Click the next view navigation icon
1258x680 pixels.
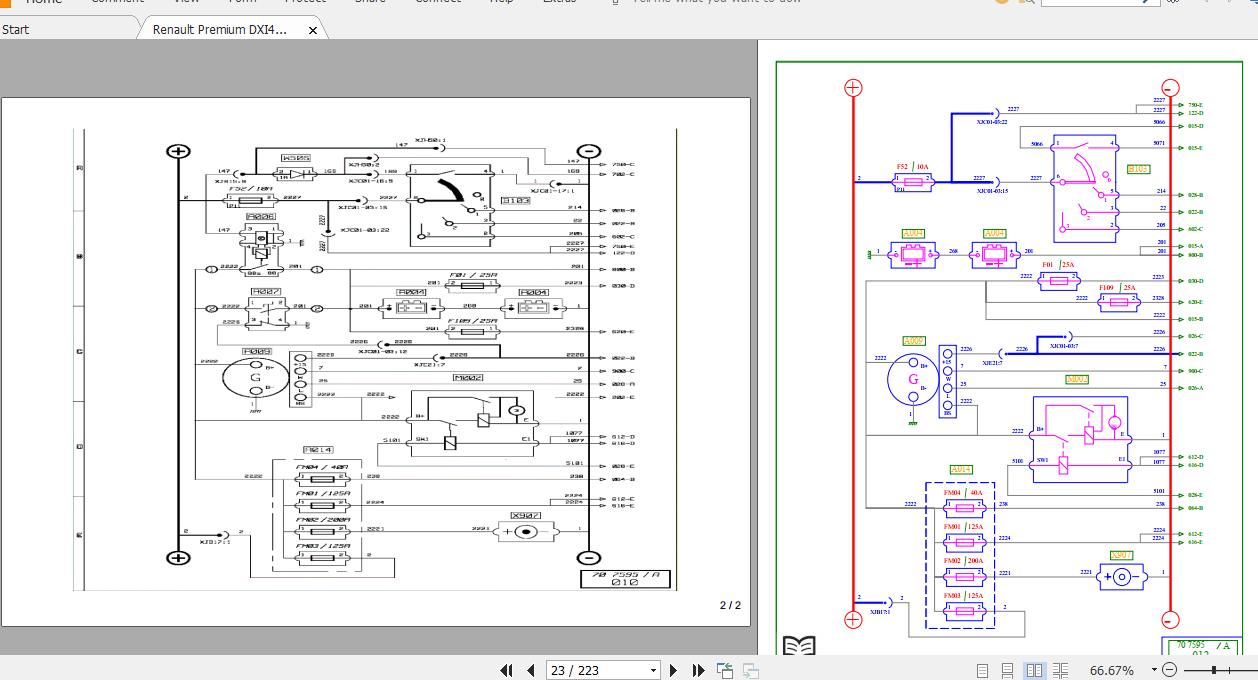pyautogui.click(x=750, y=670)
